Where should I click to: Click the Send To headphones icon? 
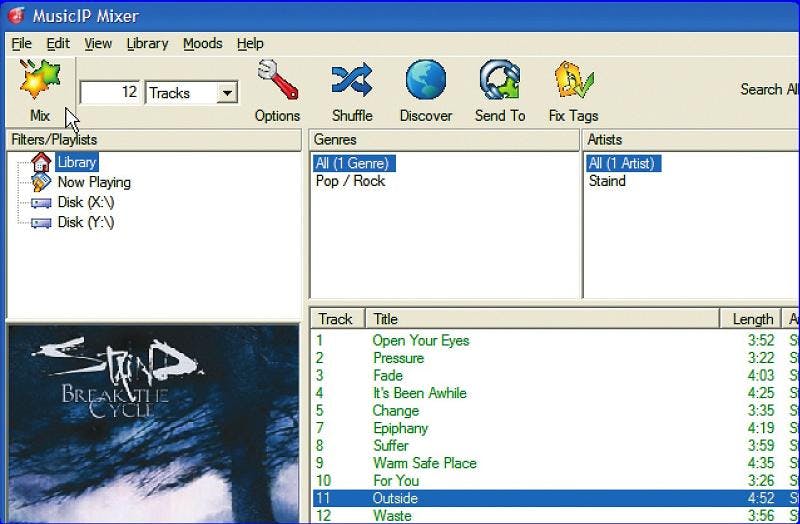[x=500, y=80]
